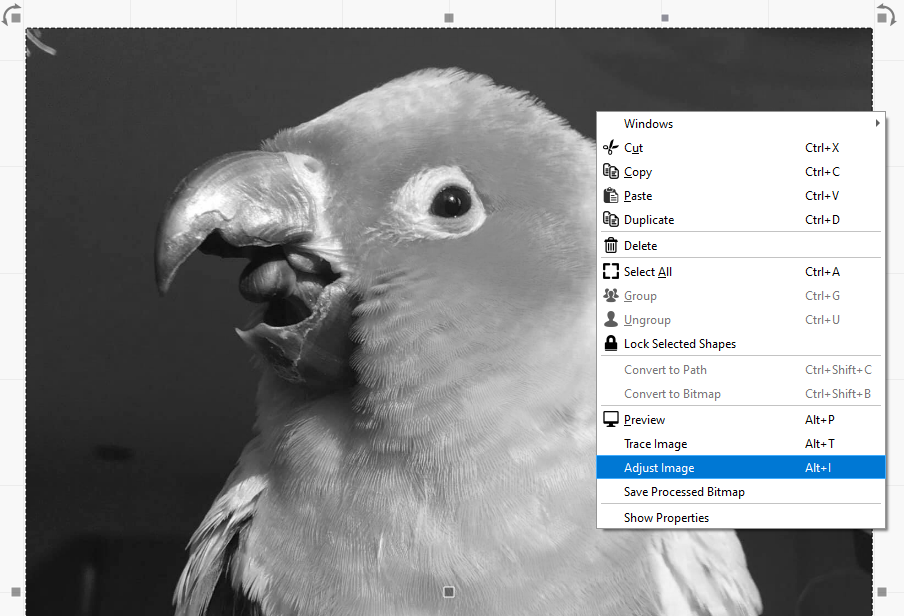Select Trace Image menu entry
Screen dimensions: 904x616
click(x=655, y=444)
